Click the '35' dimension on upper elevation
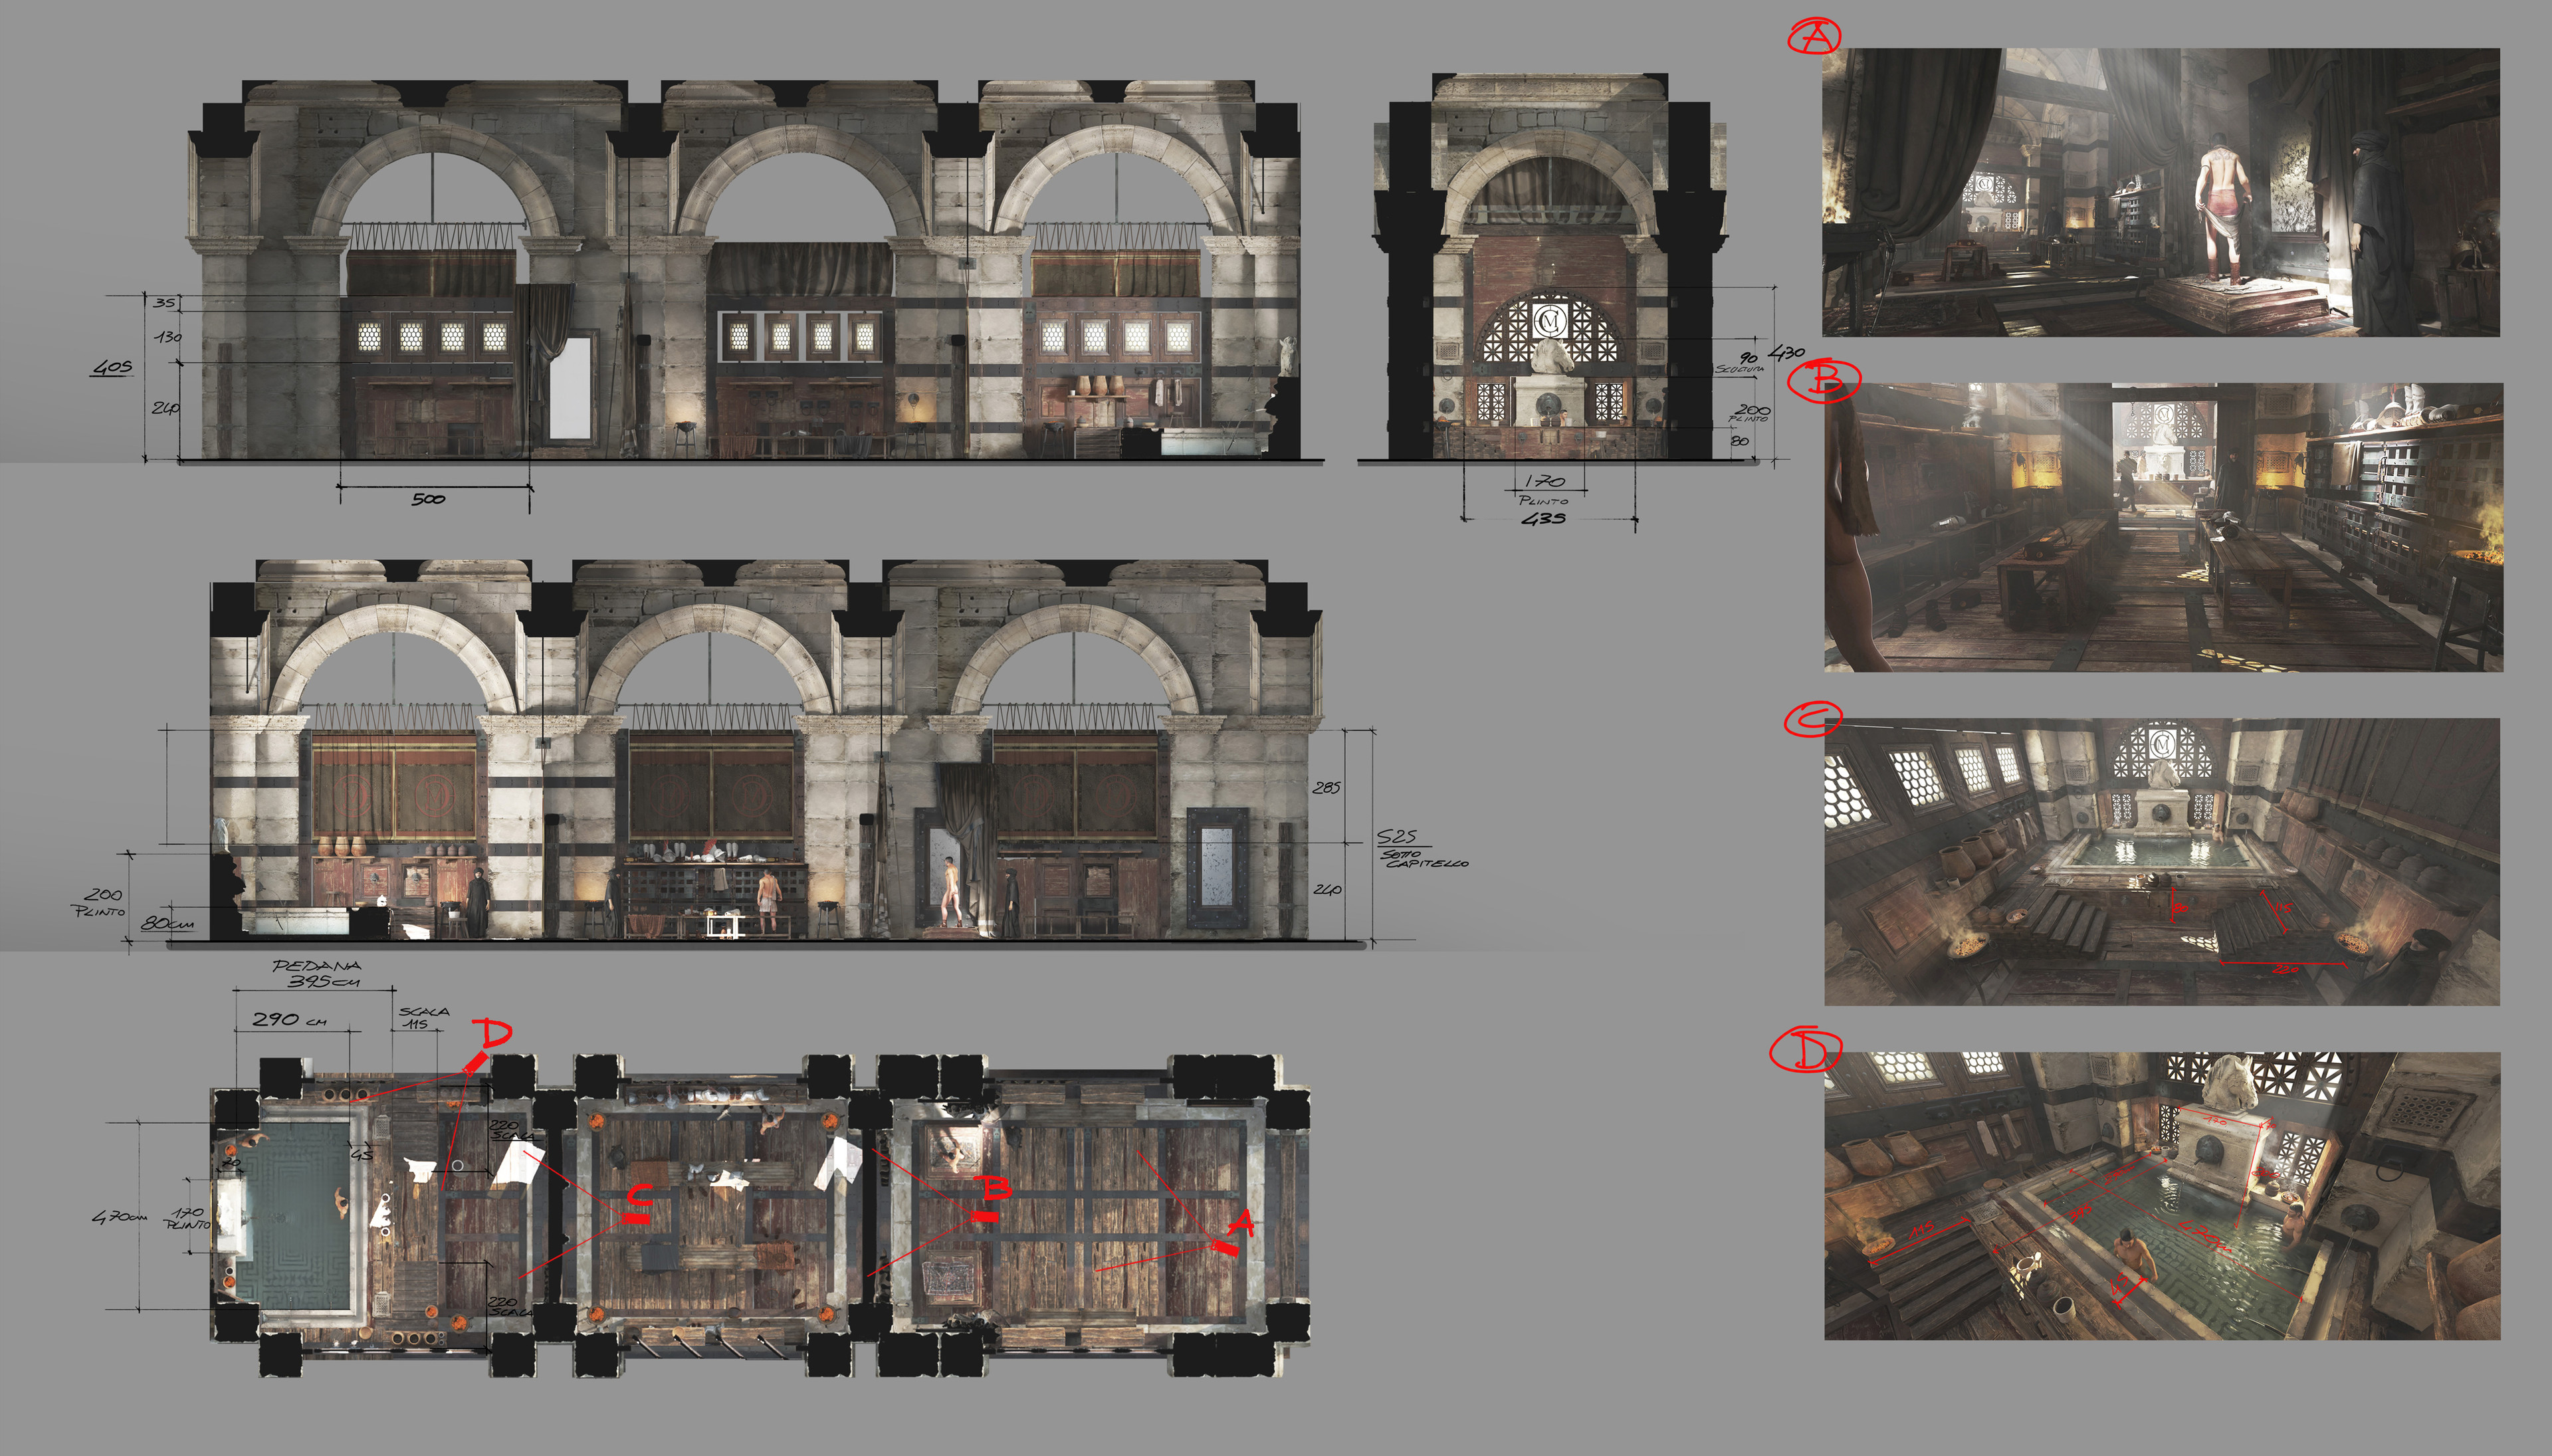The width and height of the screenshot is (2552, 1456). [x=164, y=302]
